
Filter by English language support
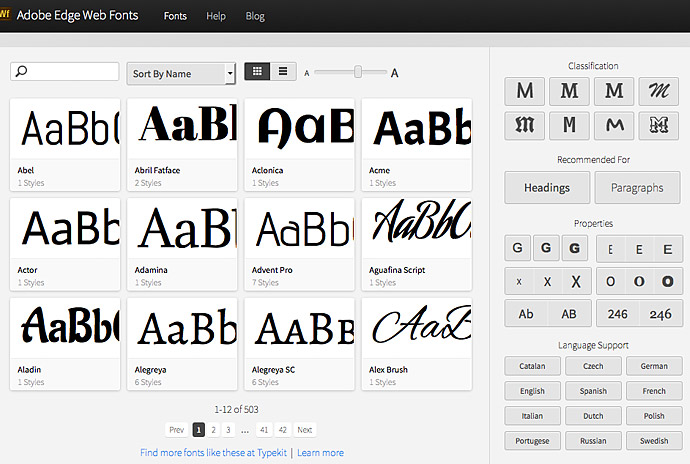[532, 391]
